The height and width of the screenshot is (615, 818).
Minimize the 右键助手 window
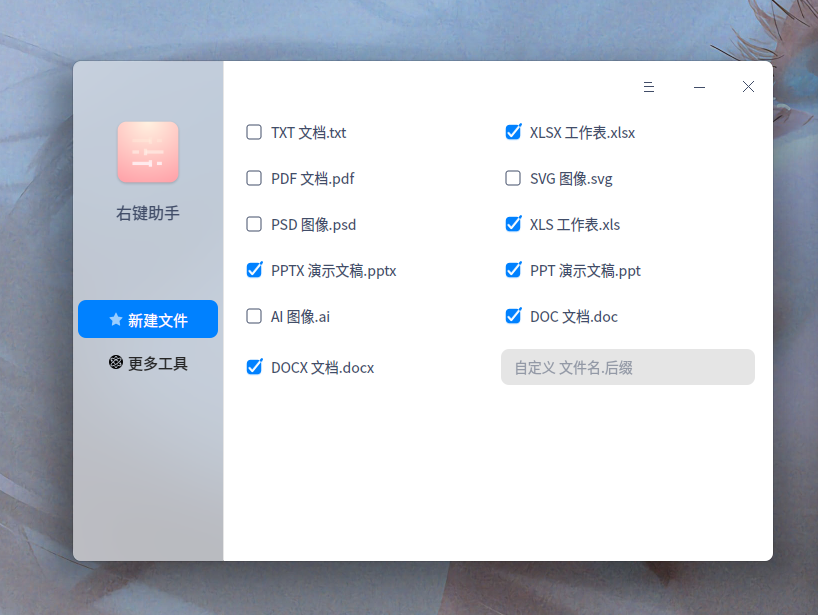[699, 87]
